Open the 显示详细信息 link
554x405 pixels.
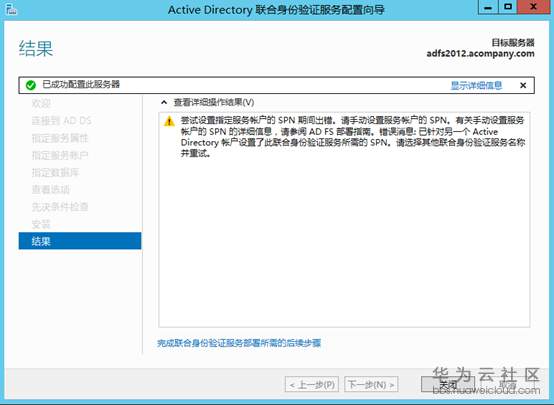(x=476, y=85)
